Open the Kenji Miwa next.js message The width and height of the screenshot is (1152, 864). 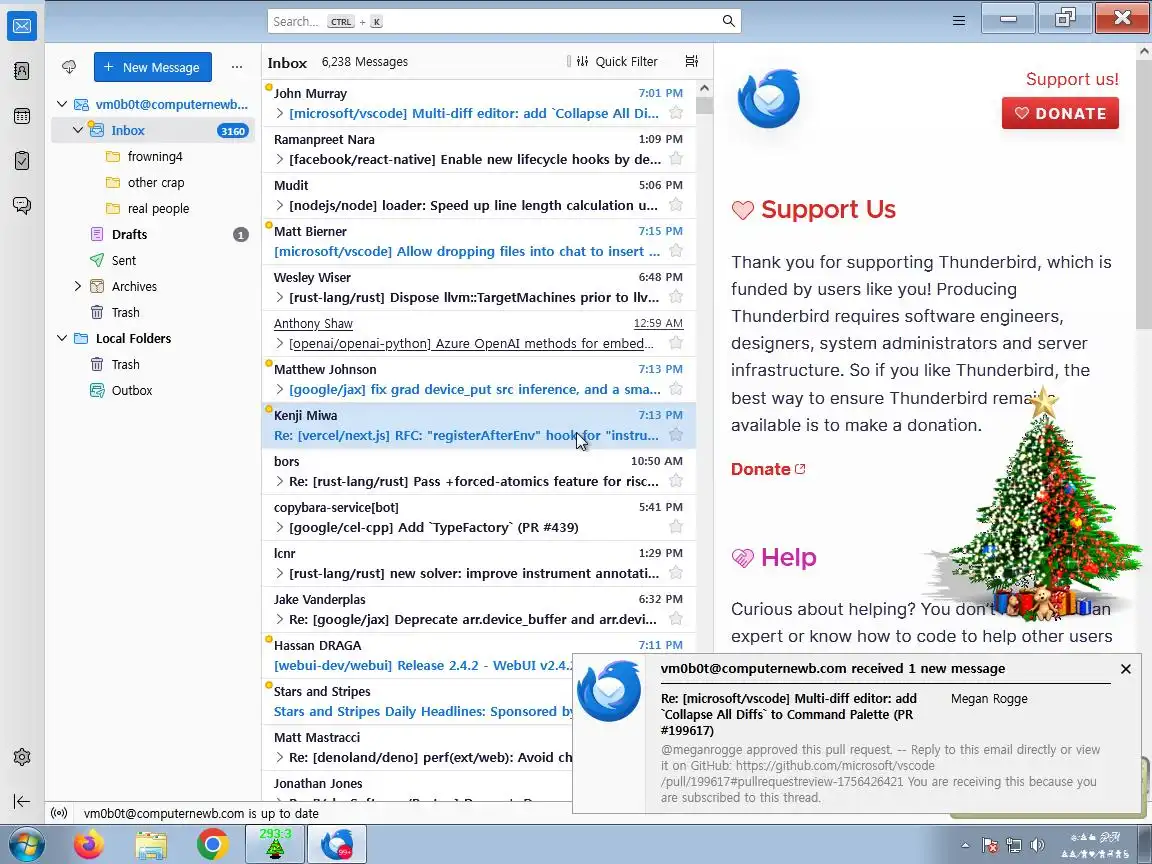point(479,425)
